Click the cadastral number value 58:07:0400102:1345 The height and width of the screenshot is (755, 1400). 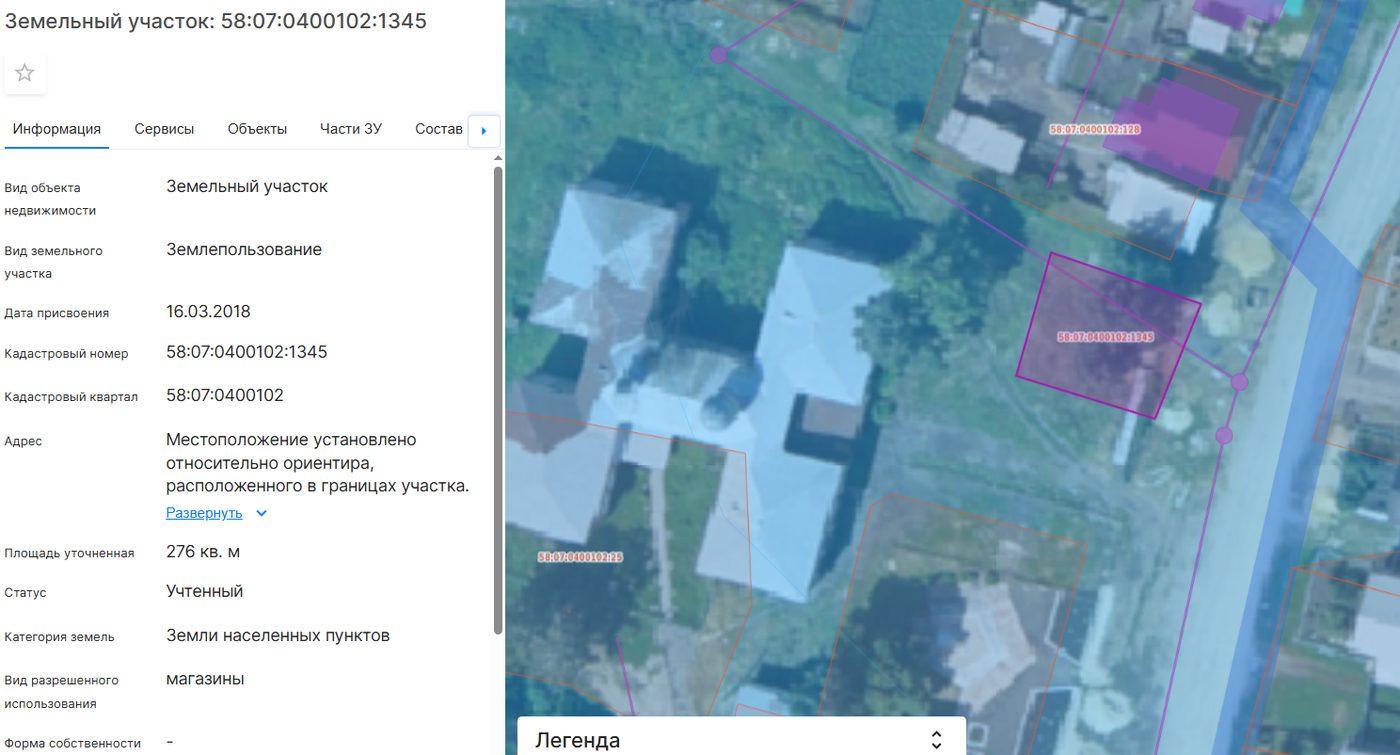(247, 352)
